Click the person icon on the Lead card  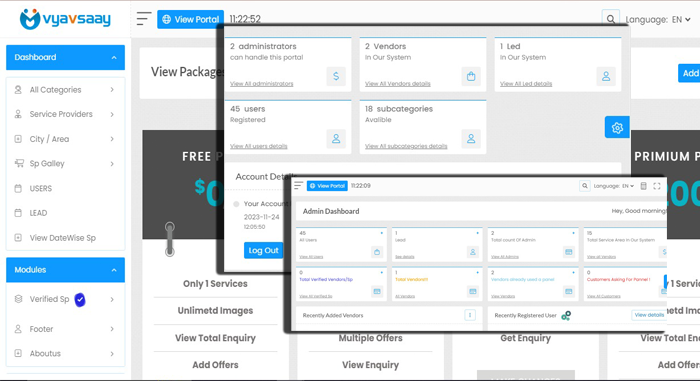(472, 252)
